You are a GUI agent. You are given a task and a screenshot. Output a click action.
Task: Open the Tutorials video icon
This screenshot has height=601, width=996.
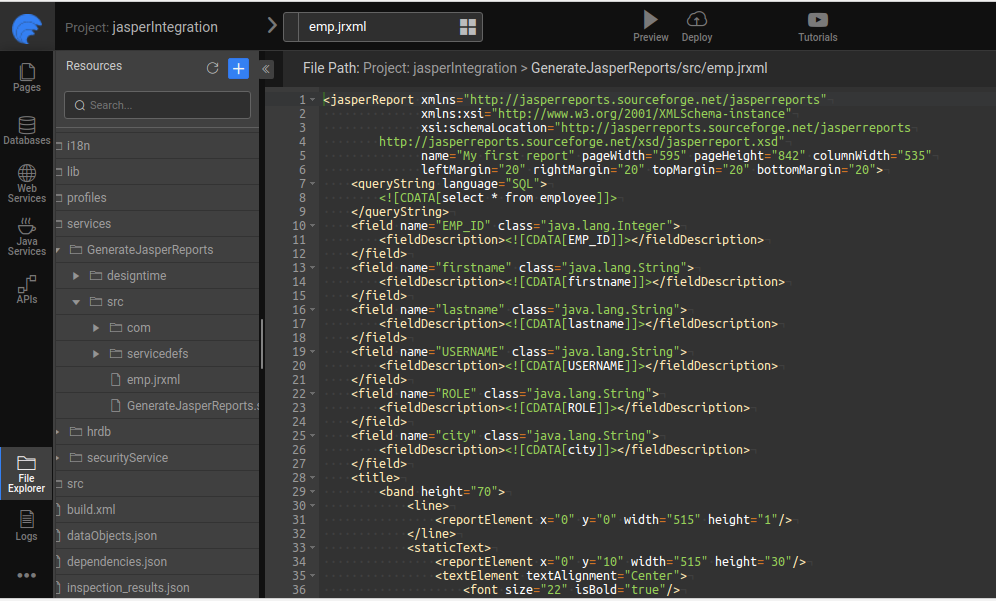pos(817,20)
